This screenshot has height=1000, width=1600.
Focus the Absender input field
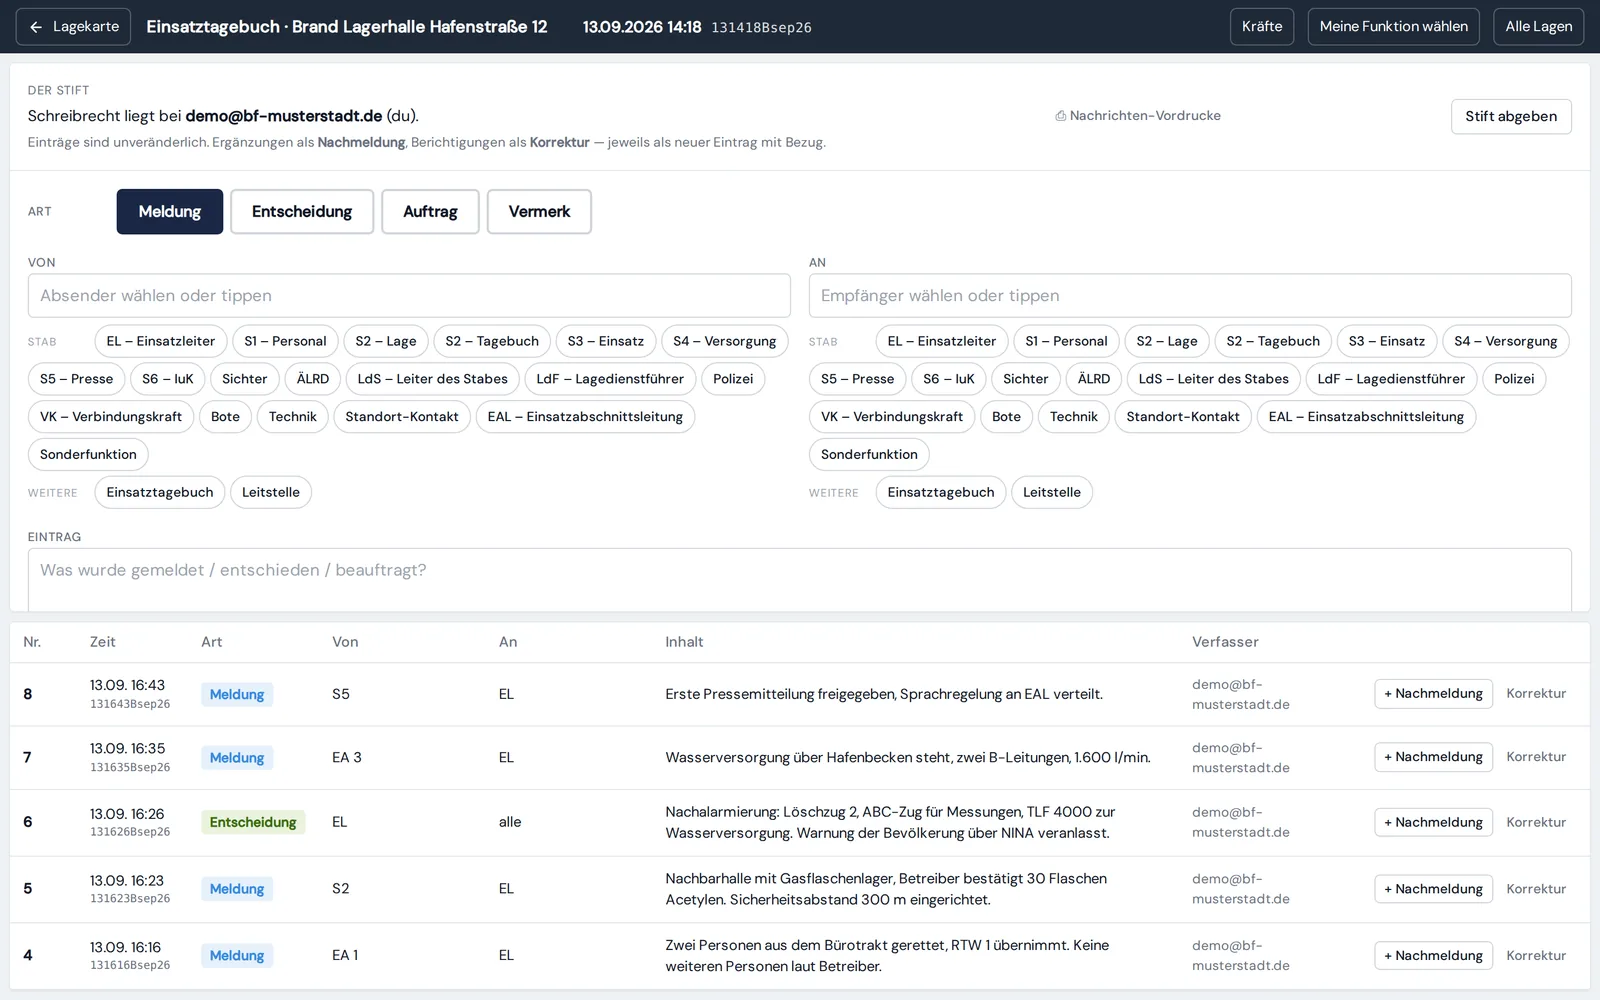(409, 296)
